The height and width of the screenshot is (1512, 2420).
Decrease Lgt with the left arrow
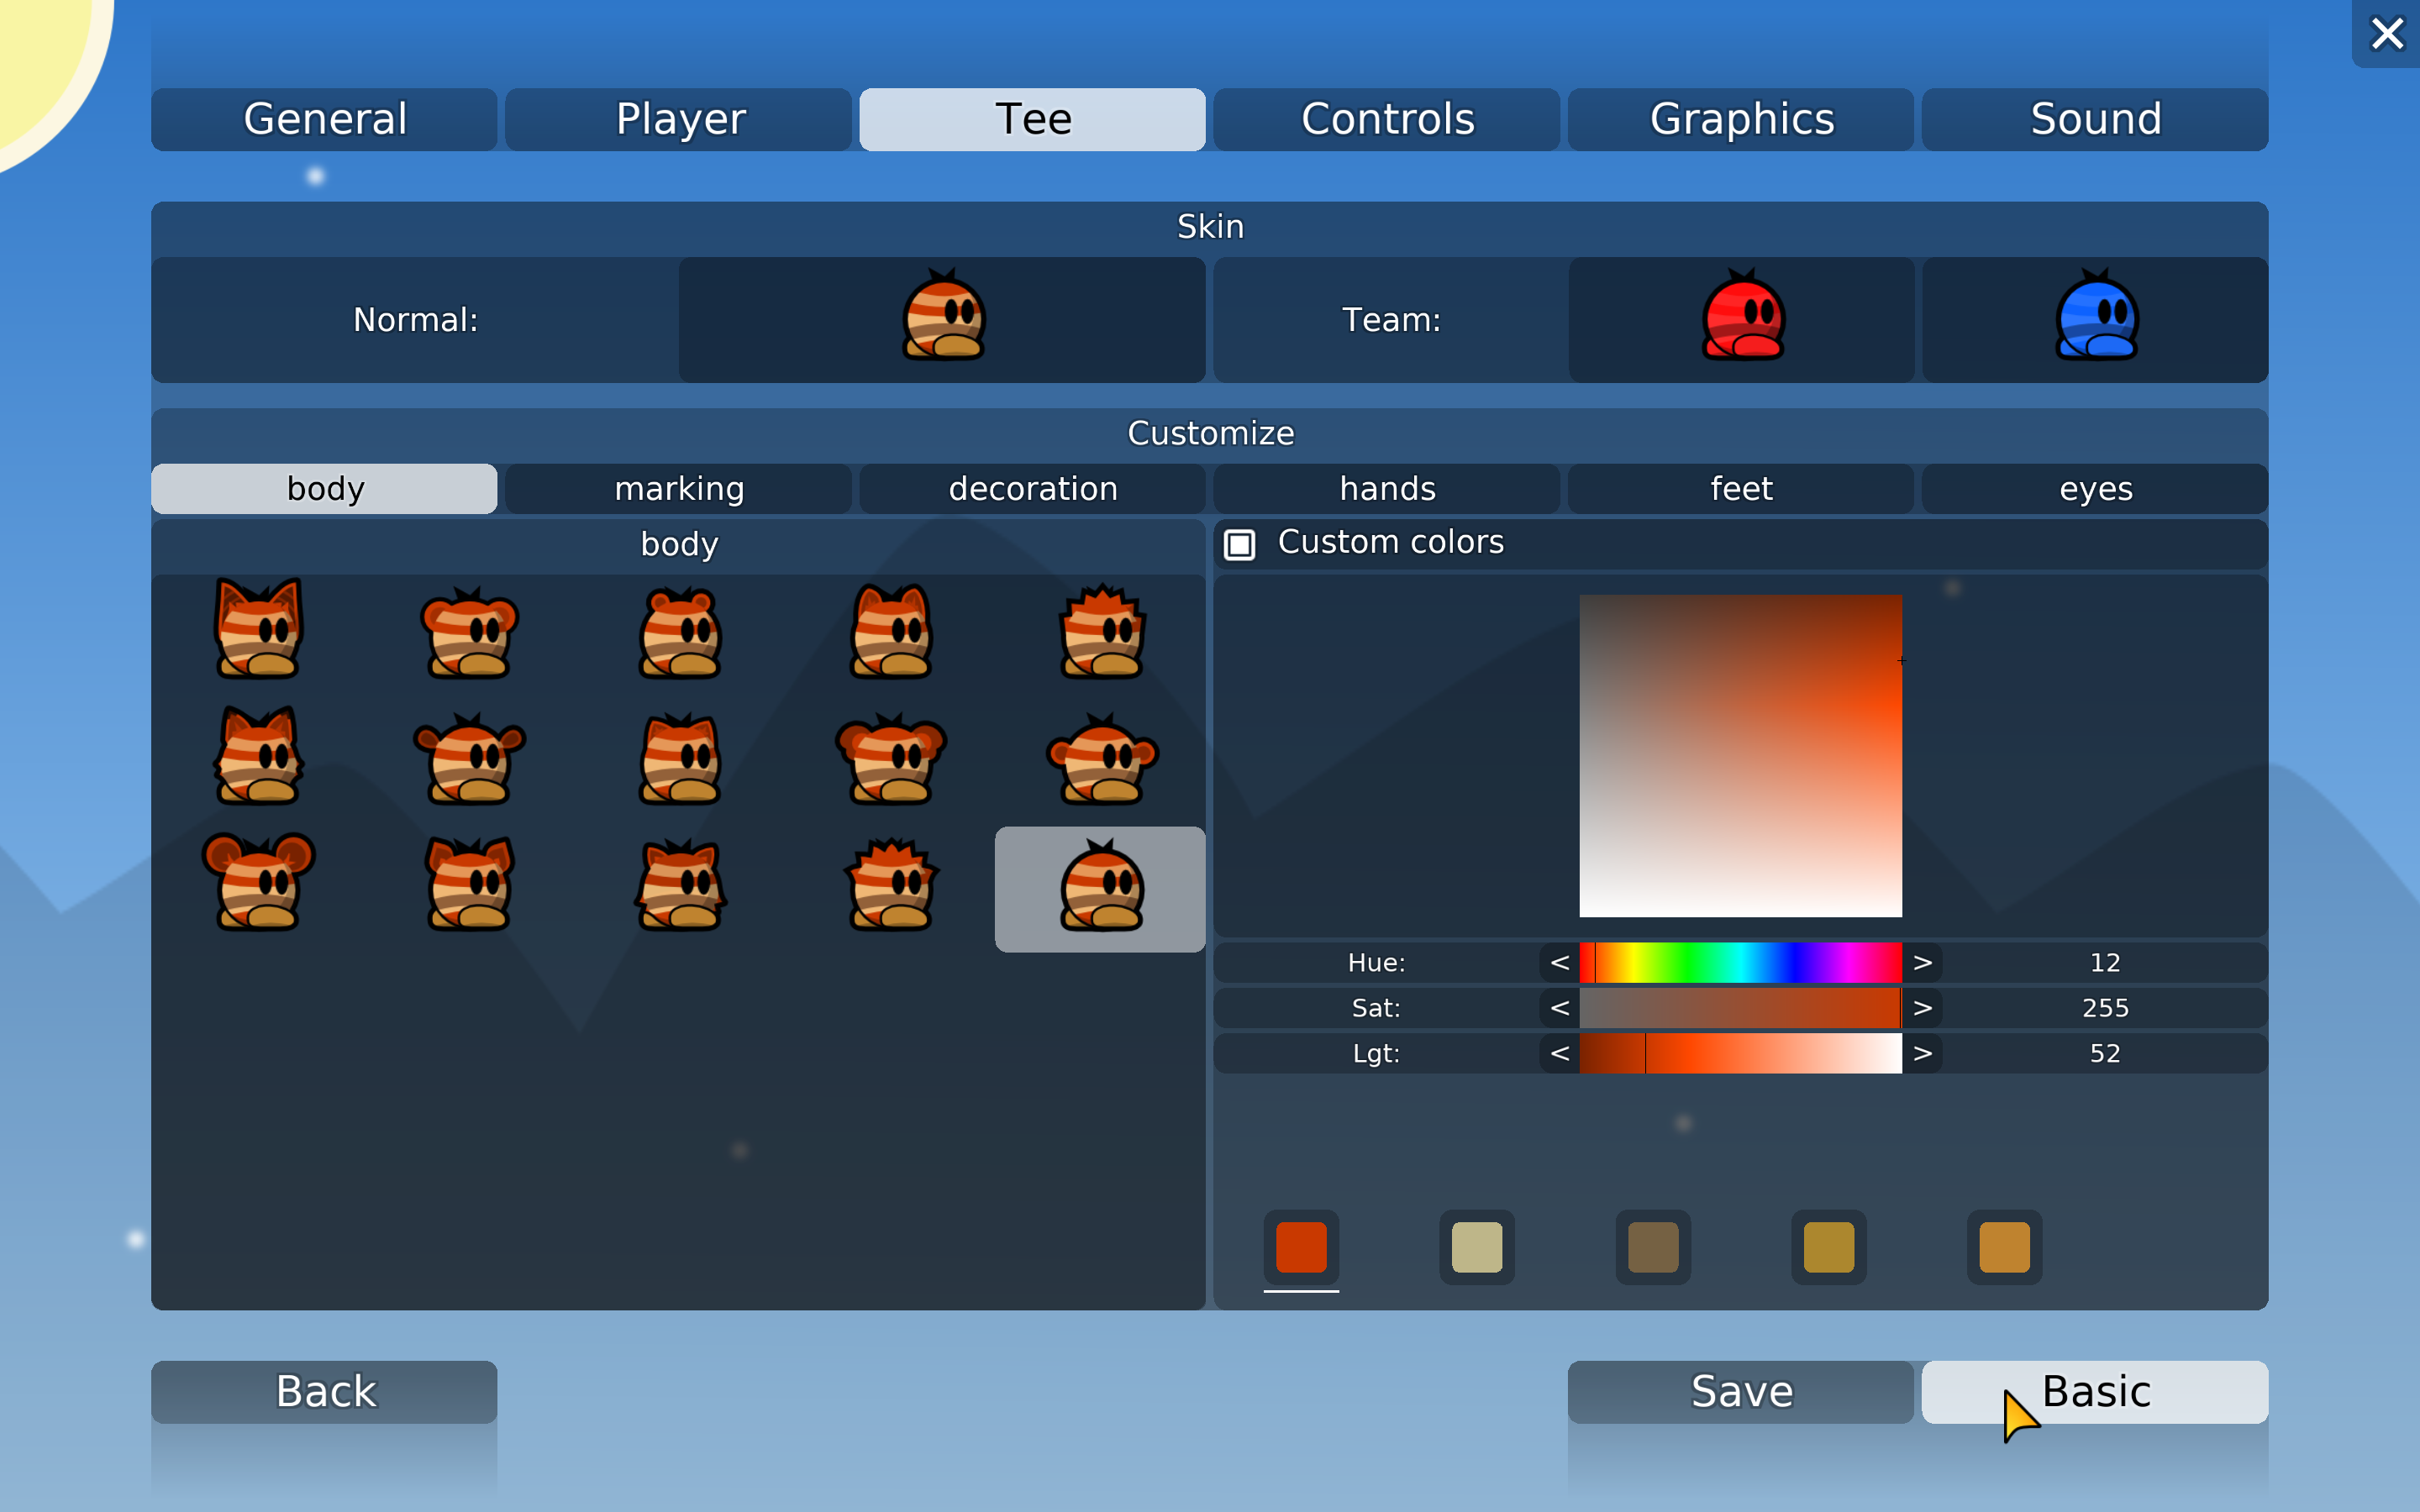coord(1559,1053)
